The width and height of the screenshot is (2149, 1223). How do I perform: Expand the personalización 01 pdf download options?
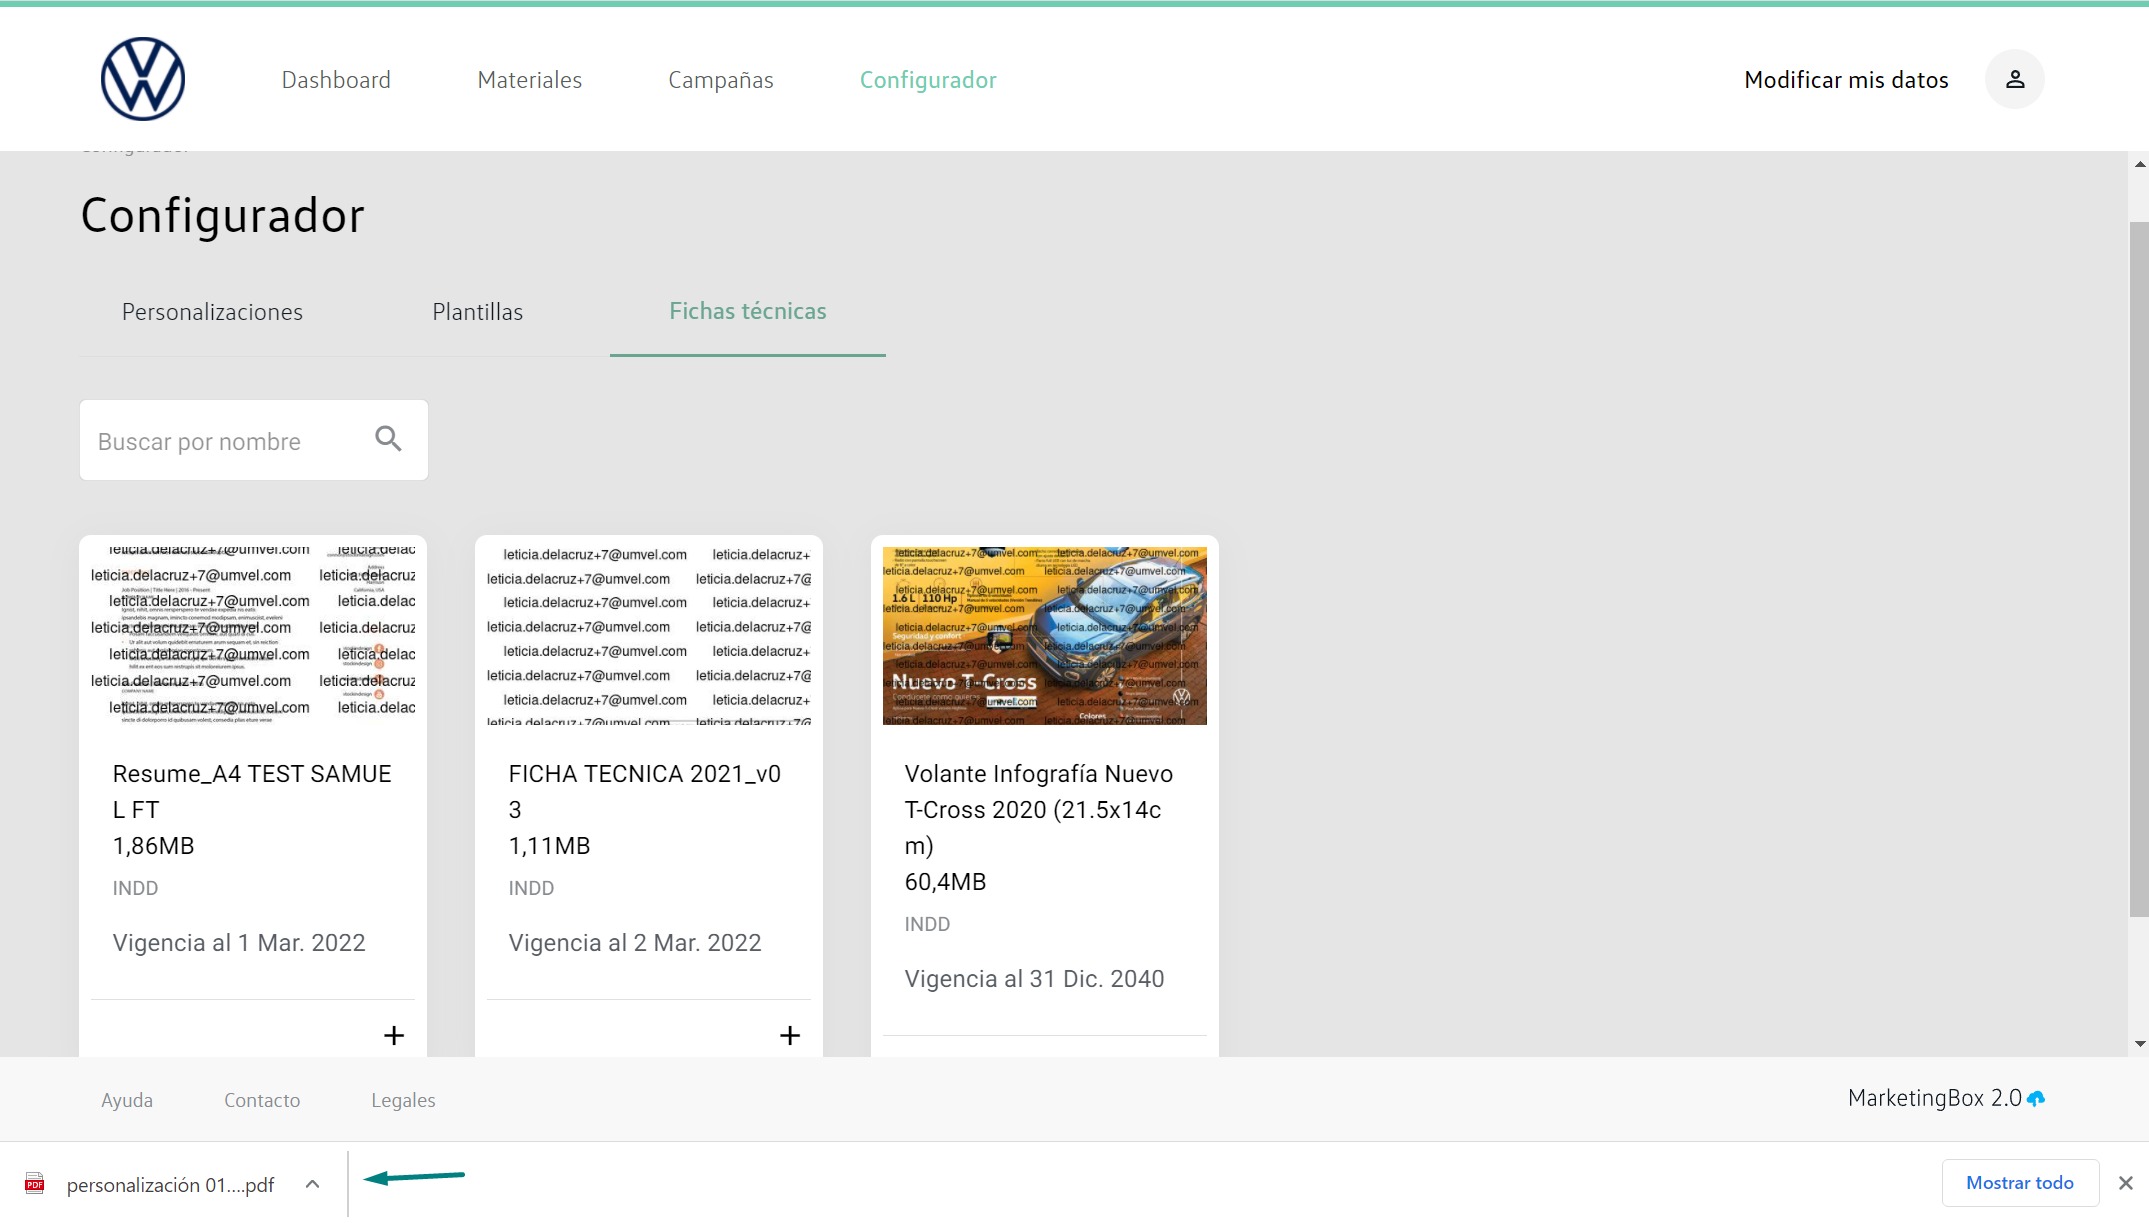pyautogui.click(x=312, y=1184)
